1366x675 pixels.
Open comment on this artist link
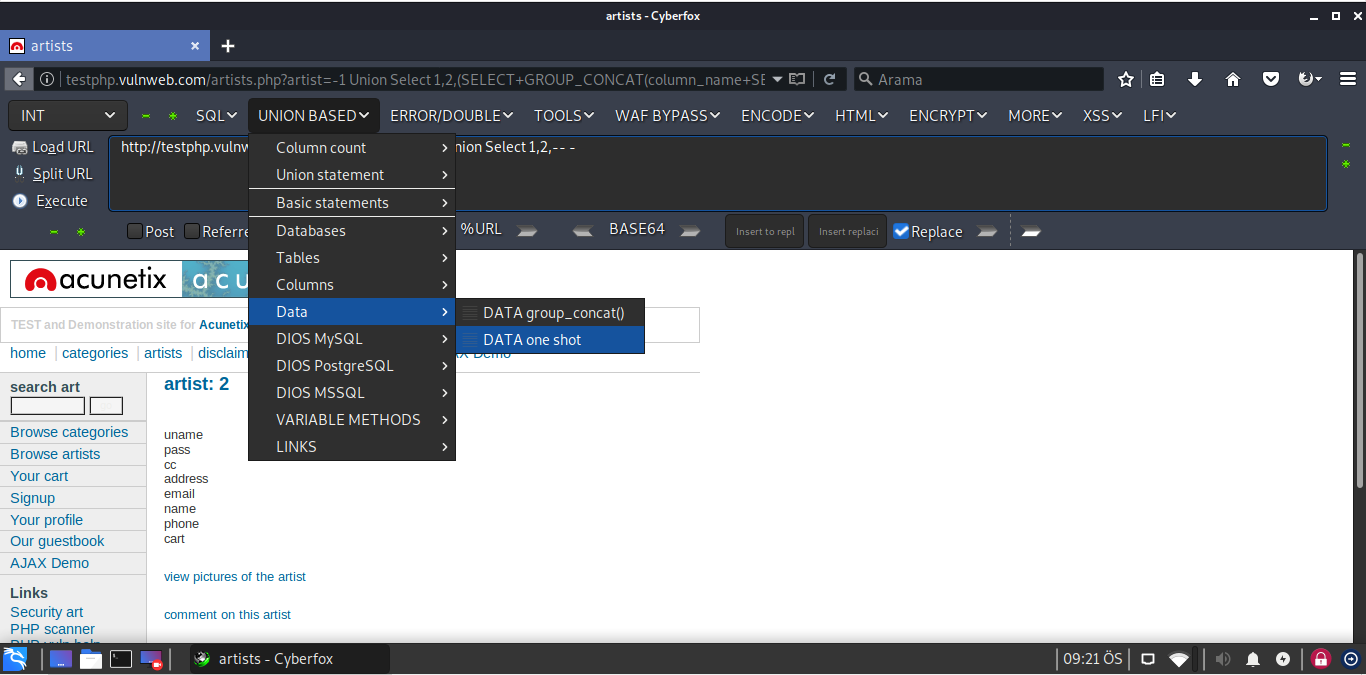point(227,615)
